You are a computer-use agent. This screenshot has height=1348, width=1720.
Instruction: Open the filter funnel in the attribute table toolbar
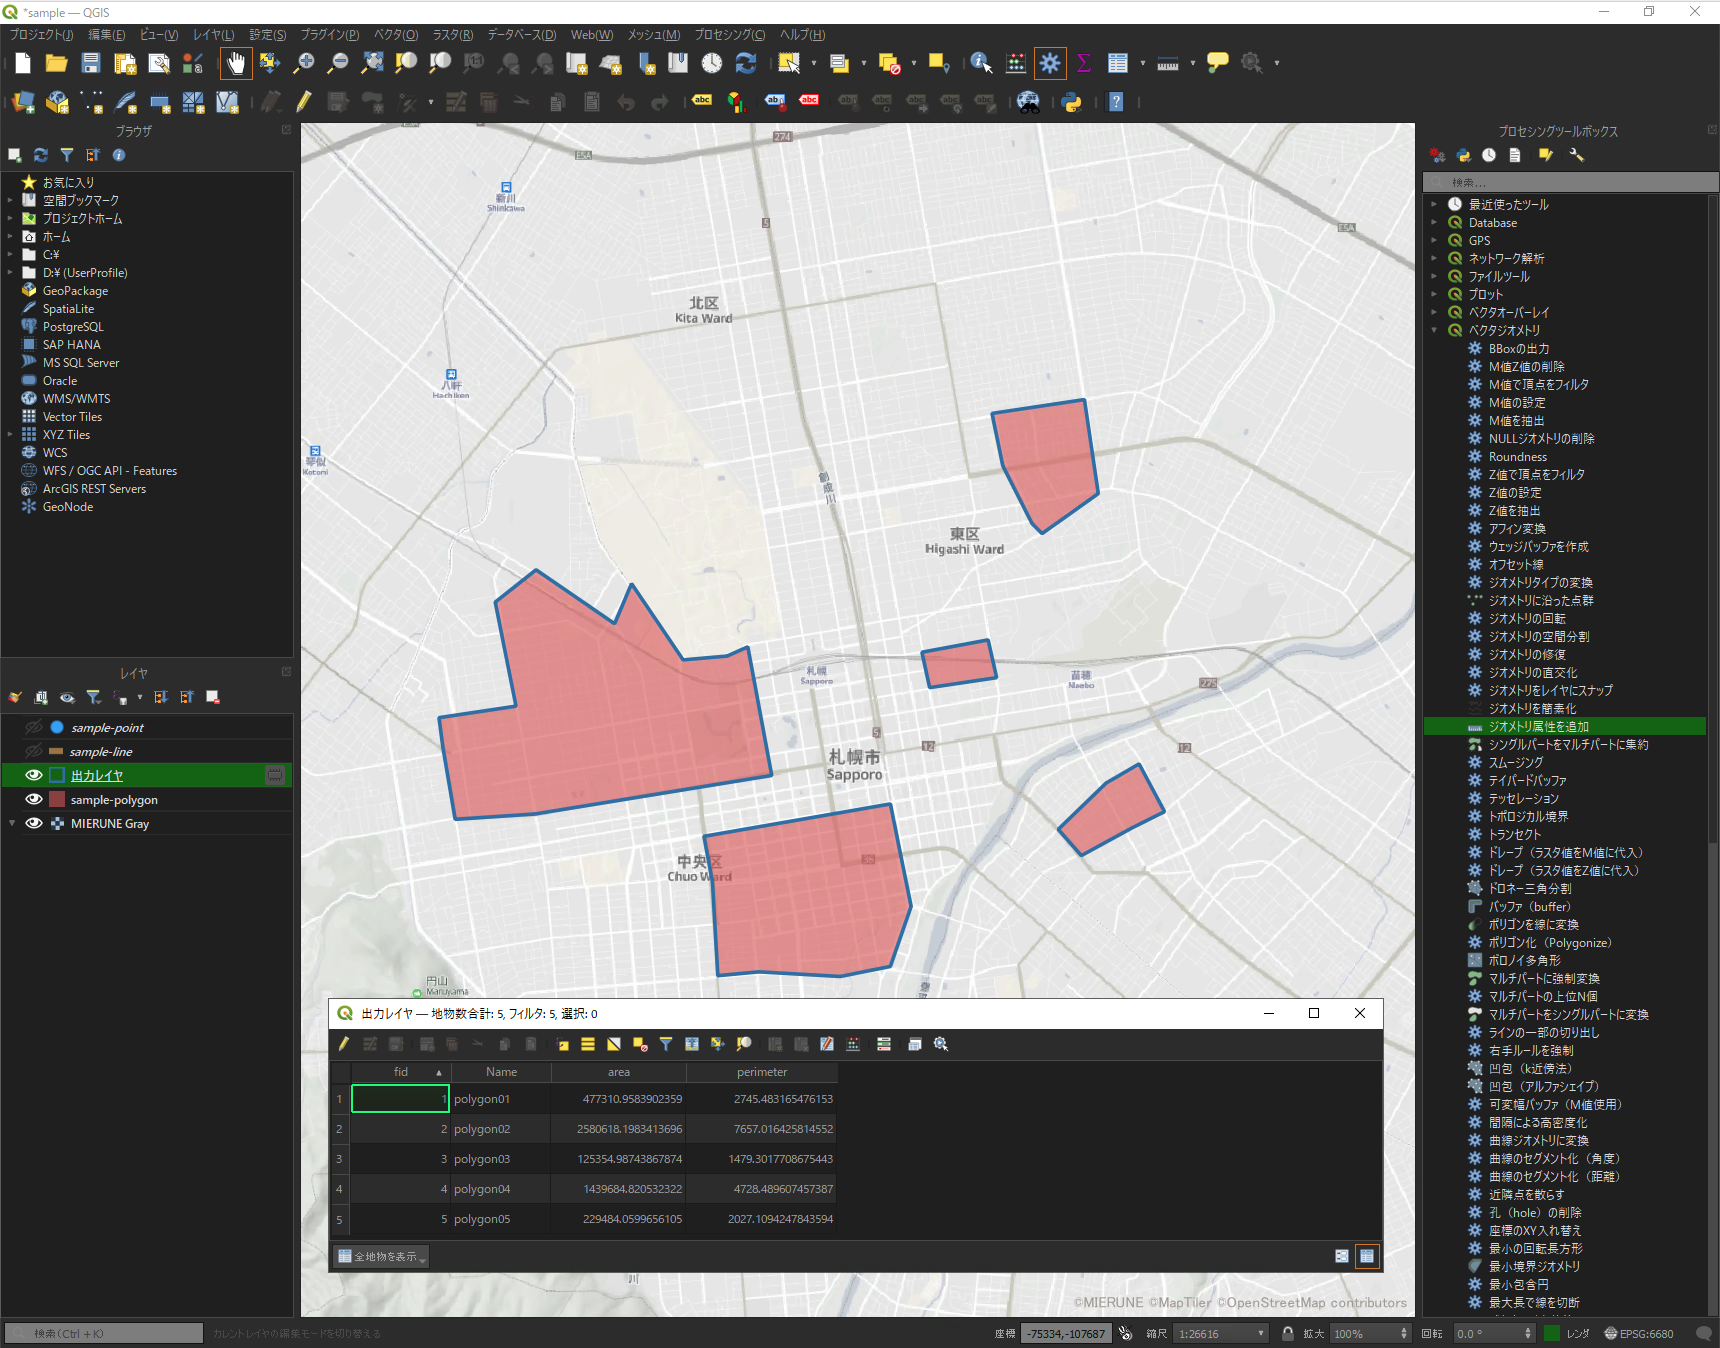click(x=666, y=1044)
